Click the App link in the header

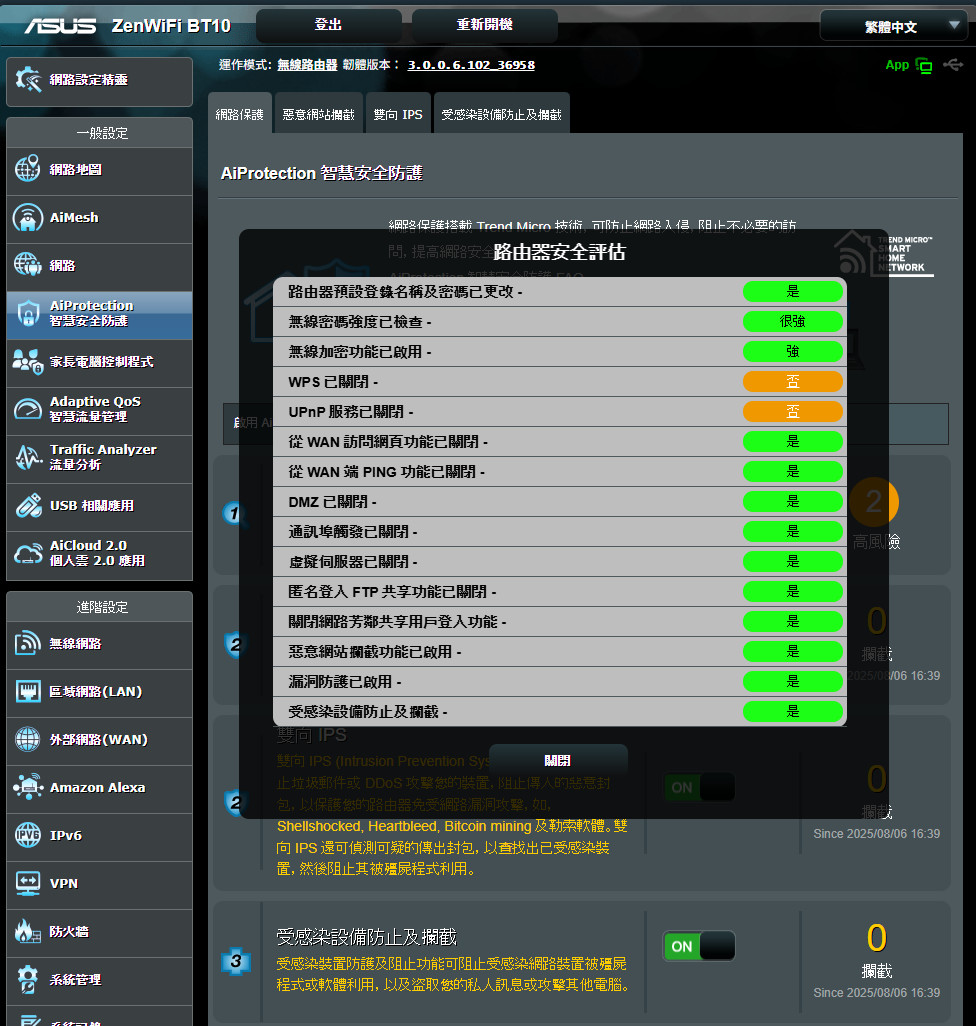point(897,65)
